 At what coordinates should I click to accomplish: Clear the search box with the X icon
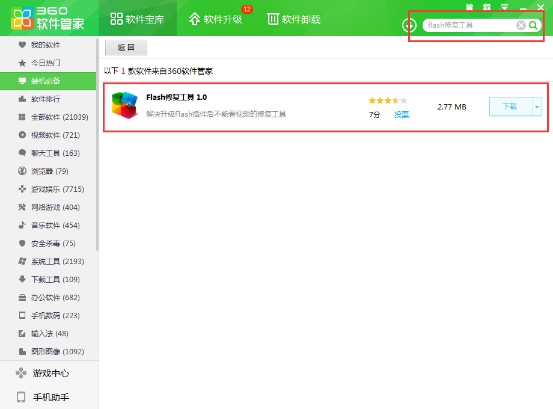[521, 25]
